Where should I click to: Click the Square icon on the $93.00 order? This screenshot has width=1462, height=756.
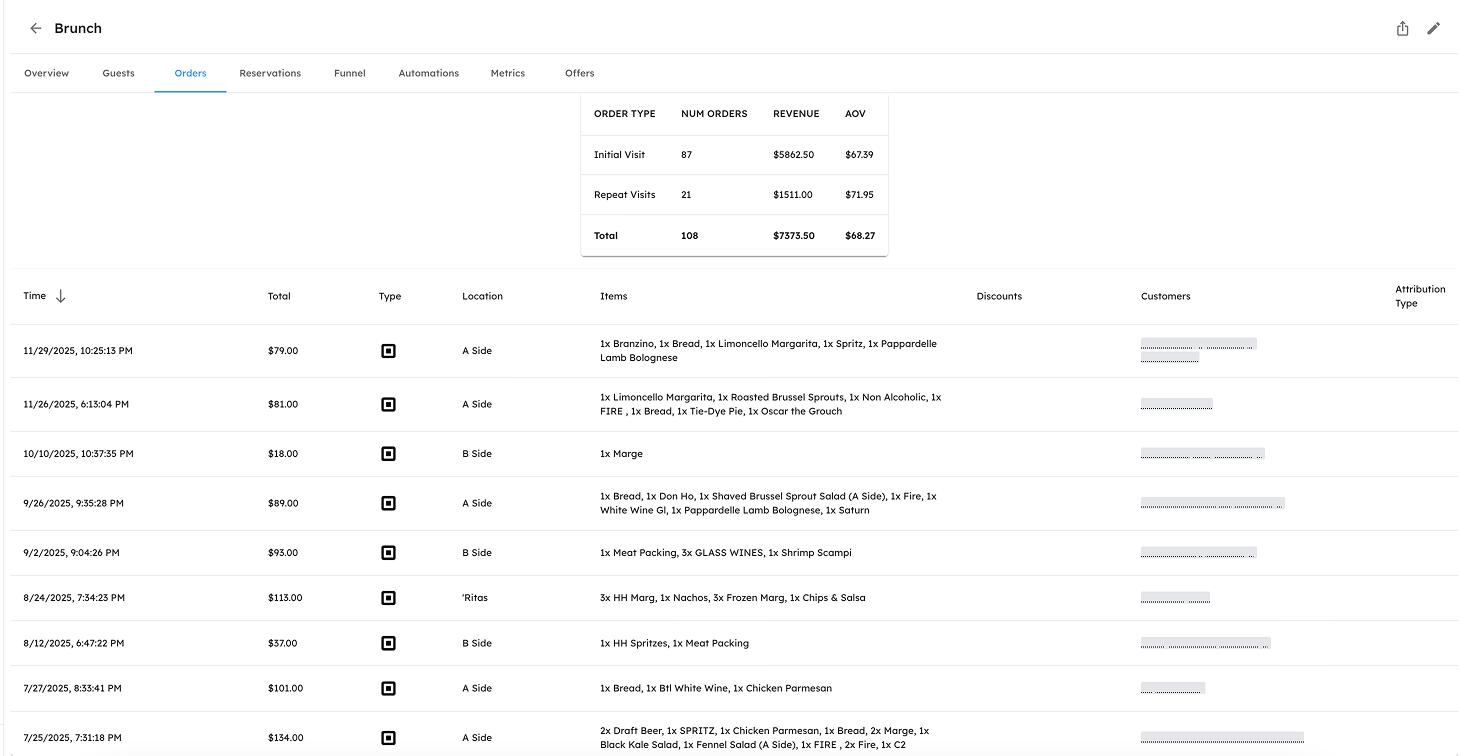389,553
